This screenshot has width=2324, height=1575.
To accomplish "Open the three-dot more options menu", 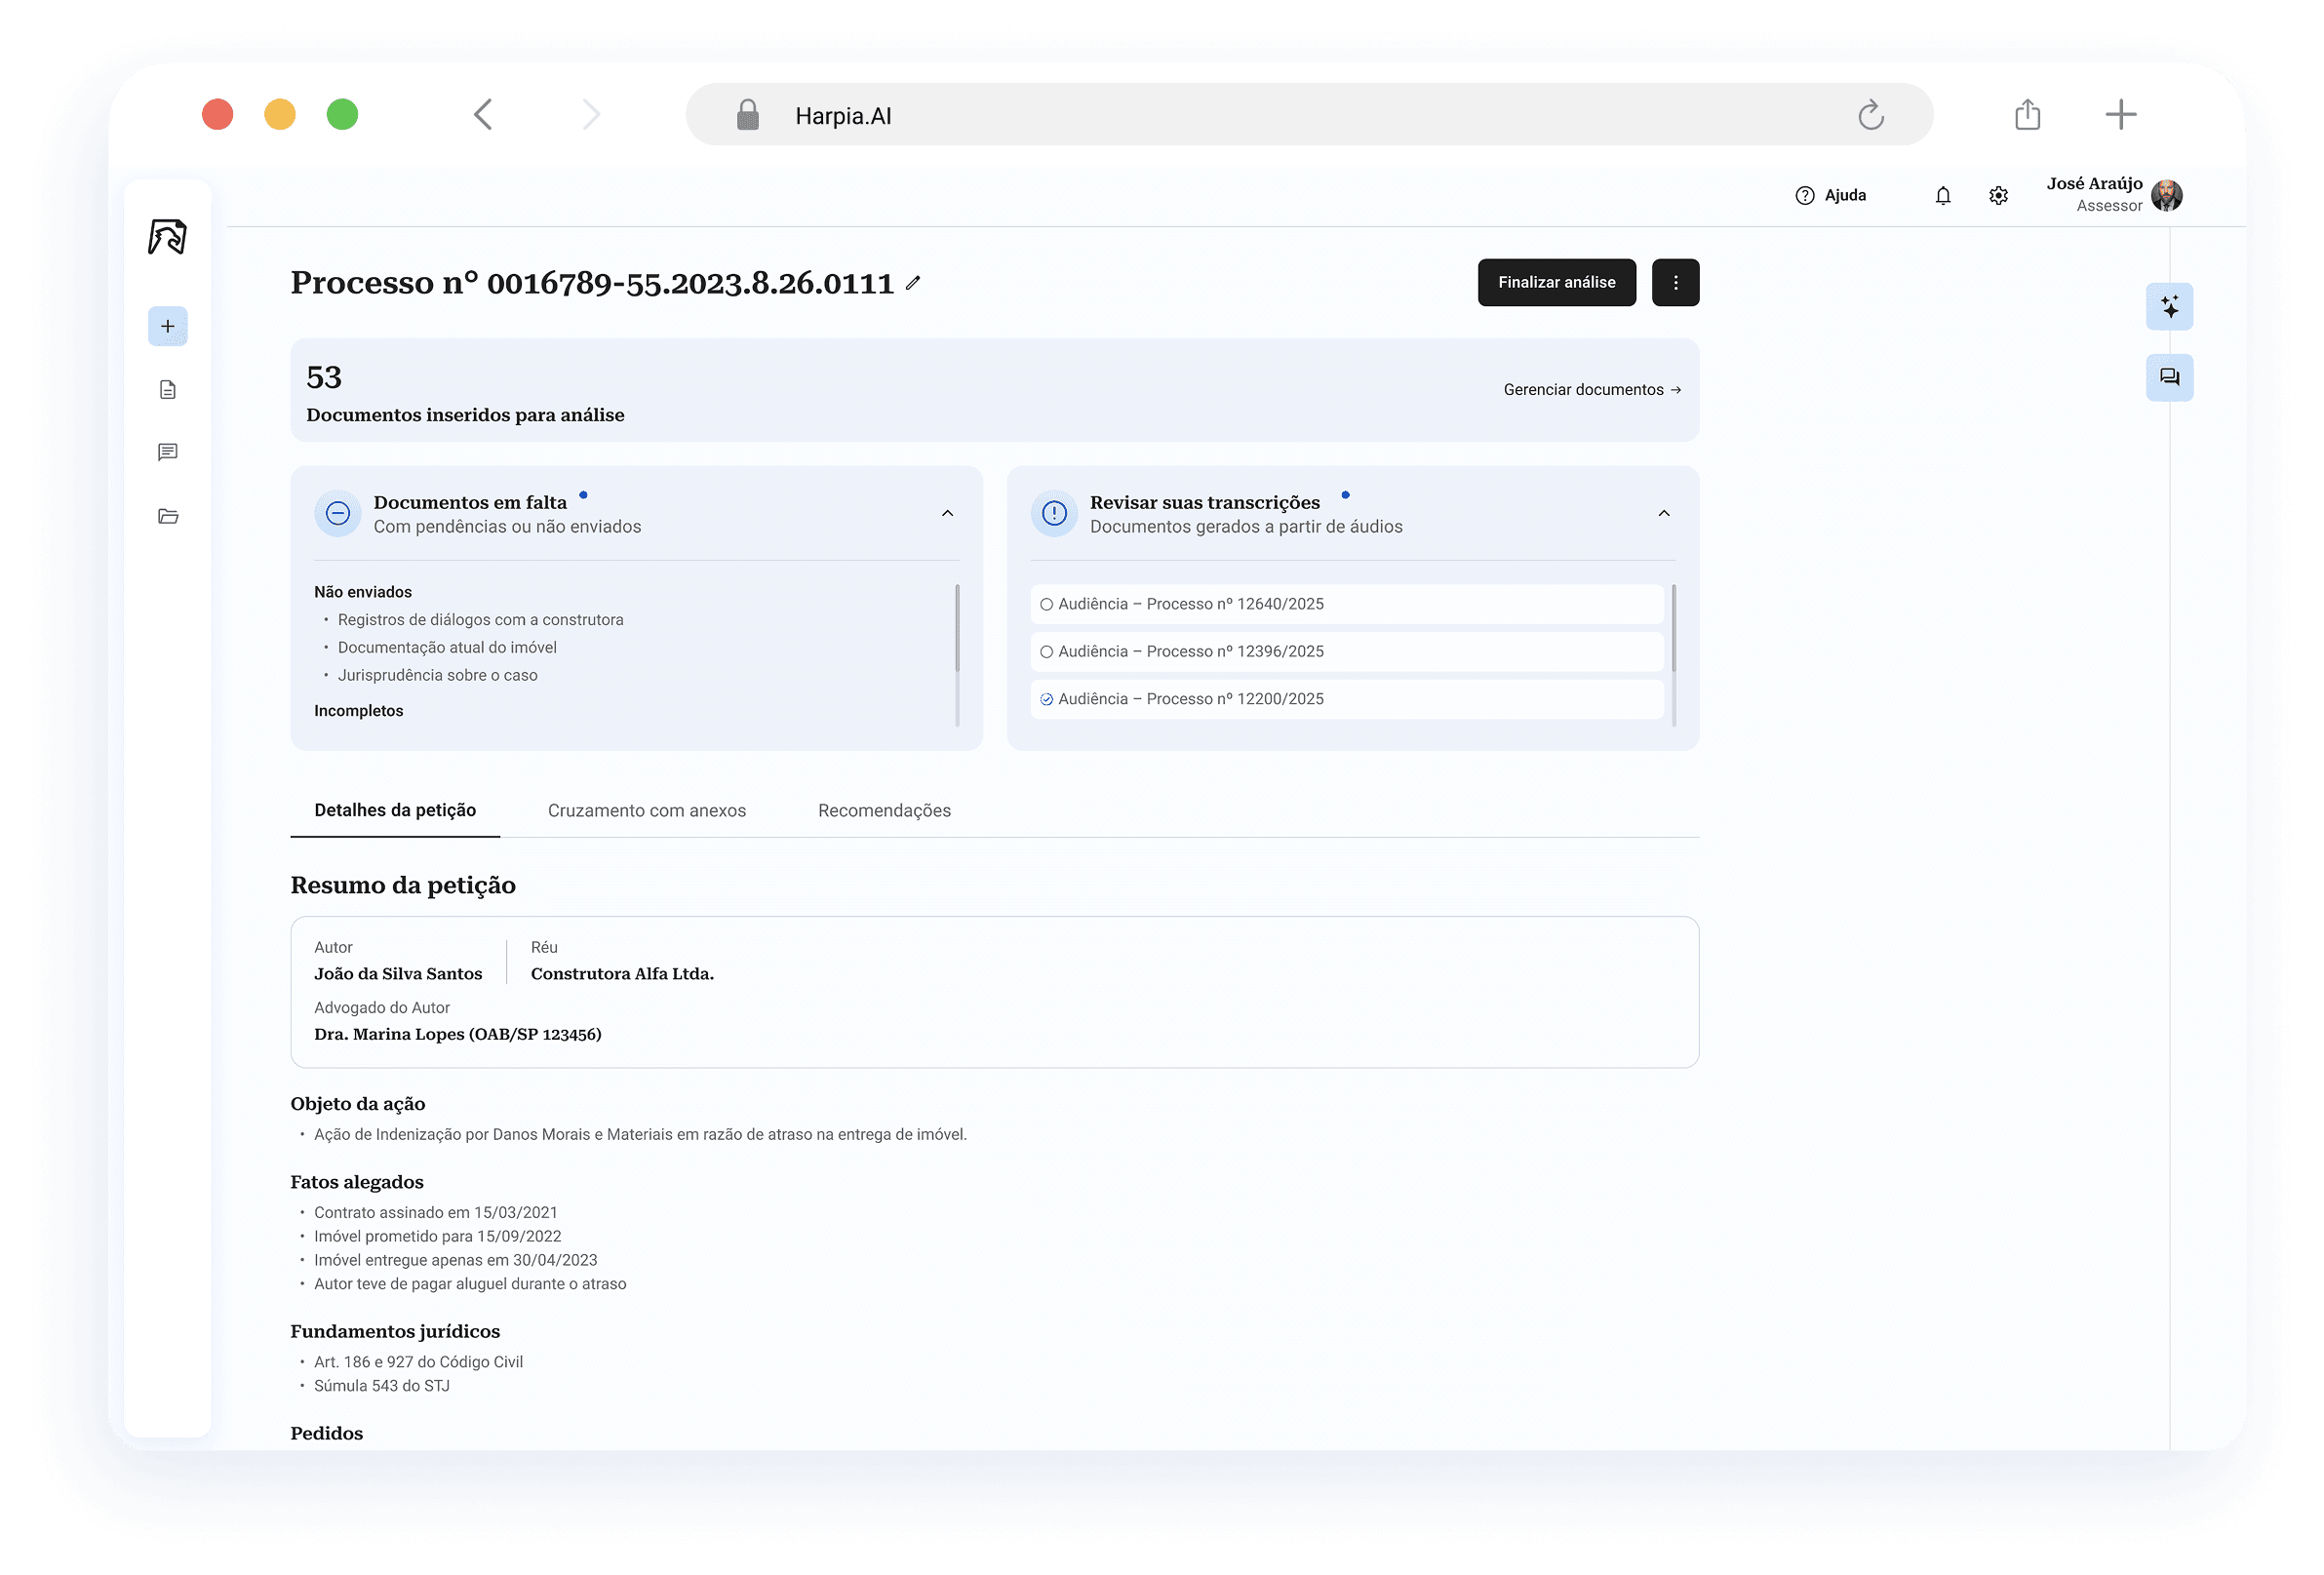I will click(1675, 282).
